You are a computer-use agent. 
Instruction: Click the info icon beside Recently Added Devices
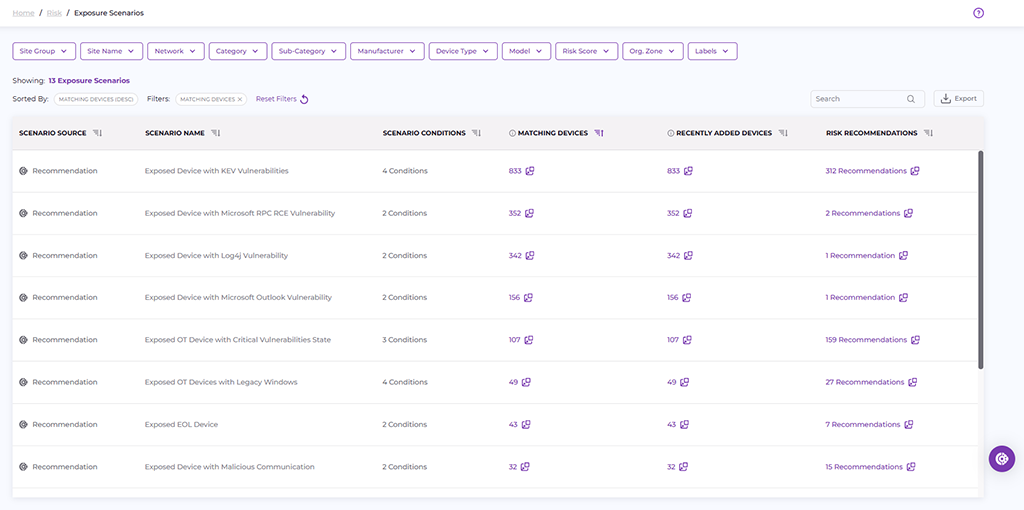coord(670,133)
